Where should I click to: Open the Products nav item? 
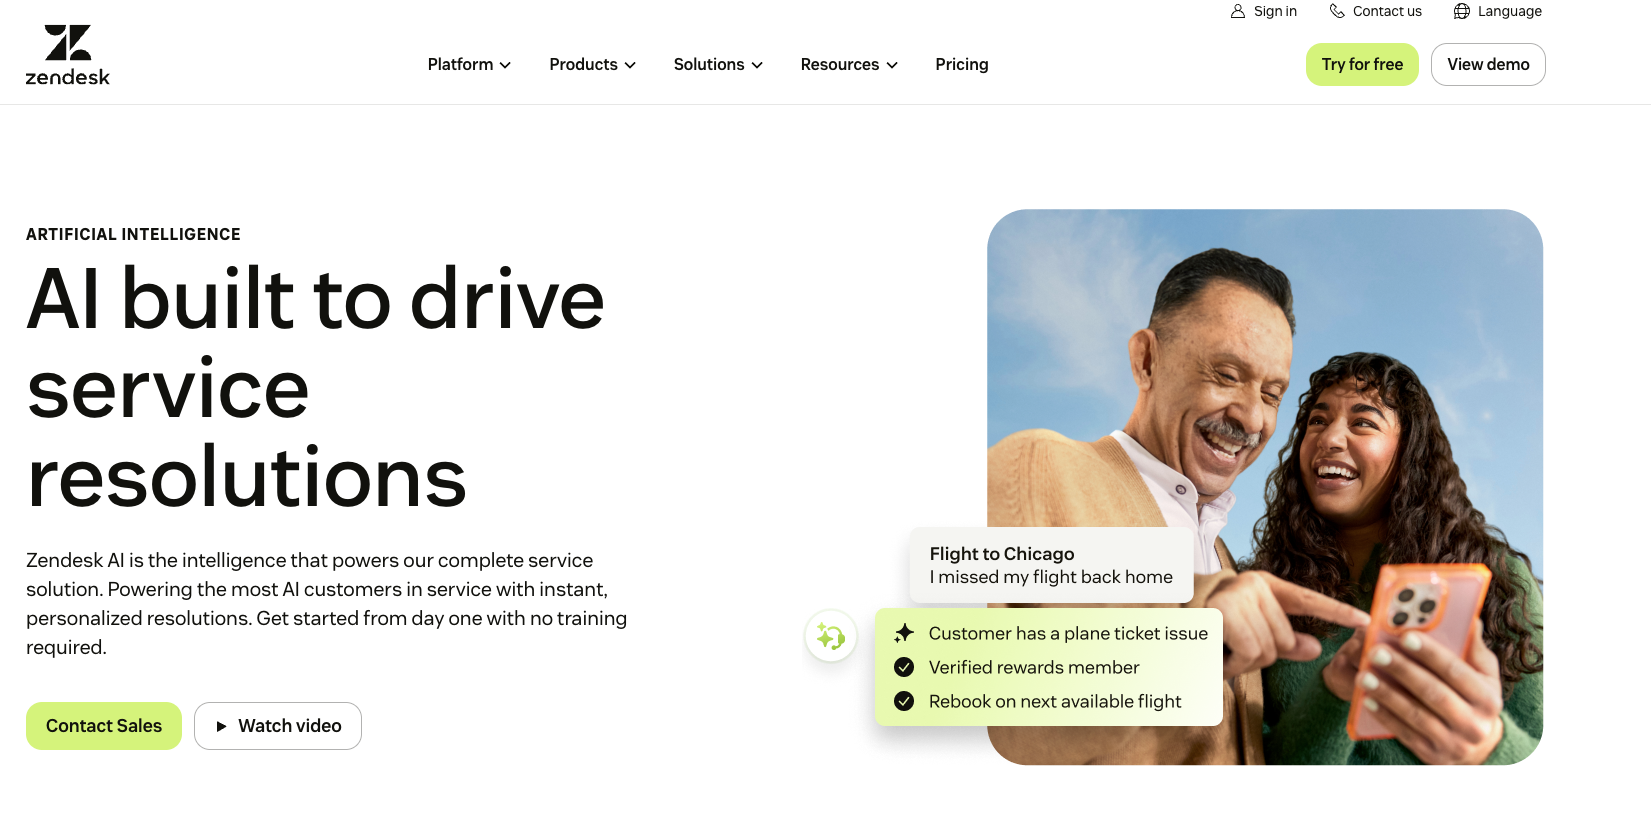point(592,64)
